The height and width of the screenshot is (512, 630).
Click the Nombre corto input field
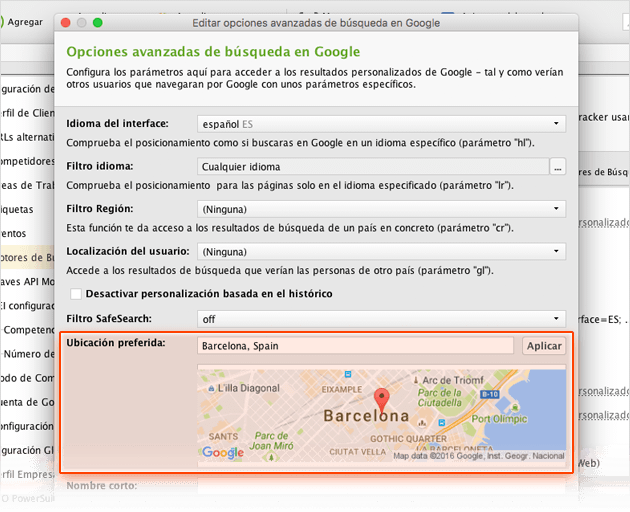pos(381,487)
